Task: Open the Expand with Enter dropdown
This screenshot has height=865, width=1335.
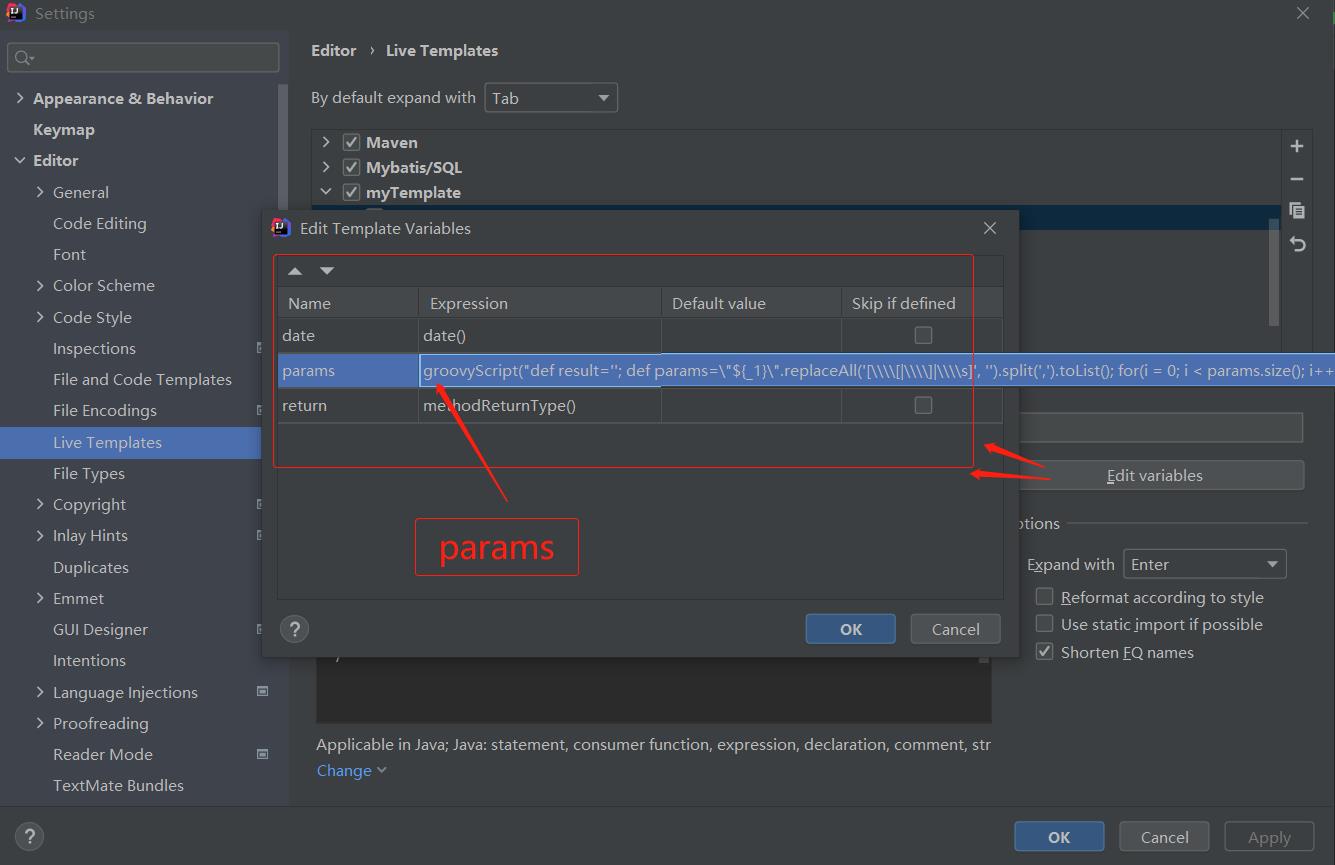Action: click(x=1205, y=564)
